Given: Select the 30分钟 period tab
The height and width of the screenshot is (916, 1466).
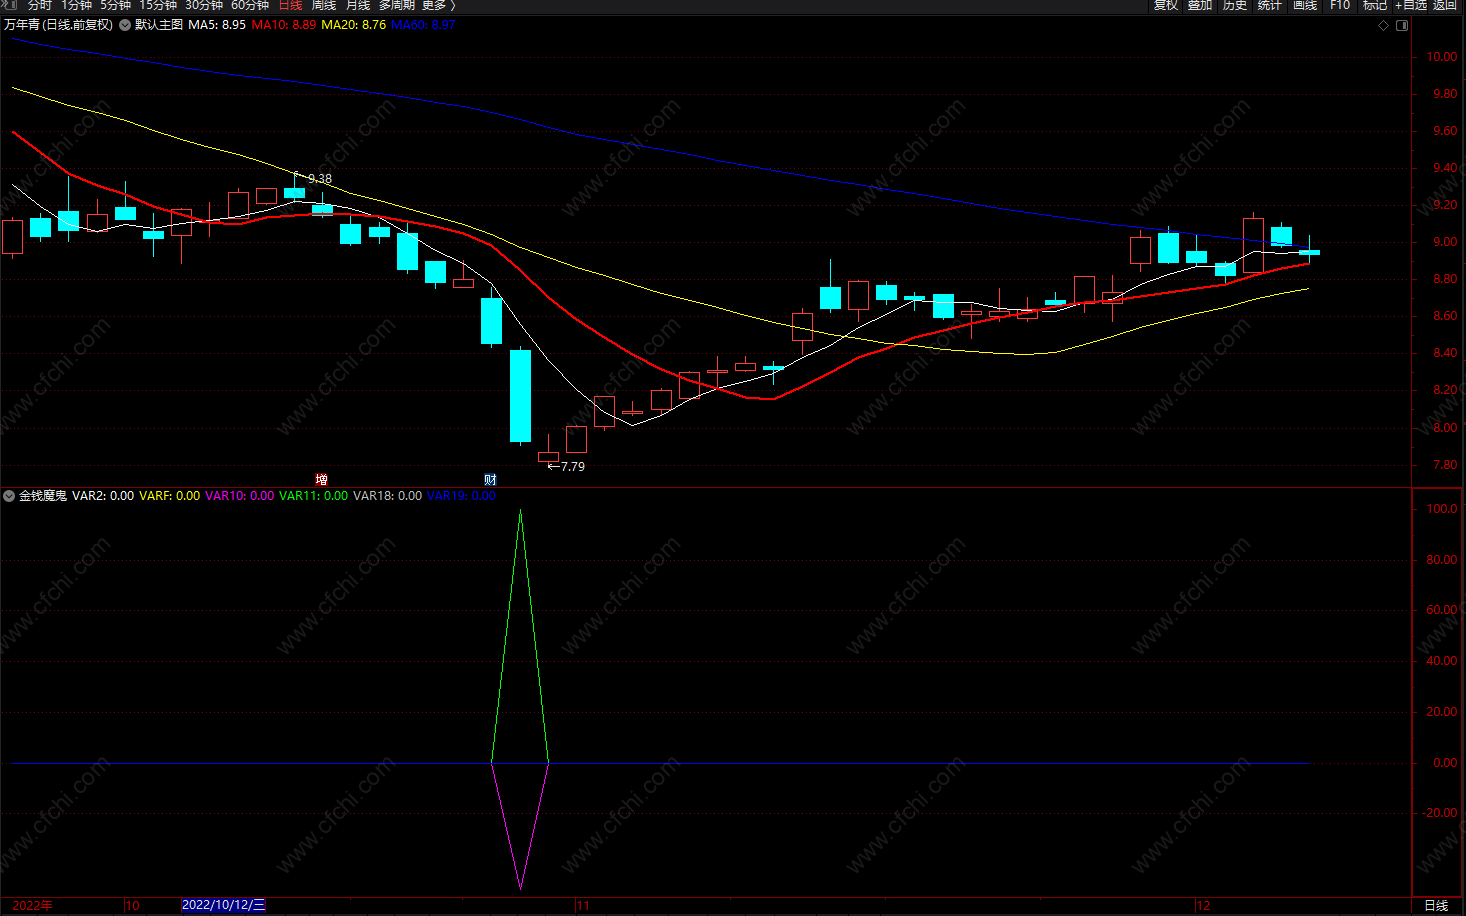Looking at the screenshot, I should 203,5.
